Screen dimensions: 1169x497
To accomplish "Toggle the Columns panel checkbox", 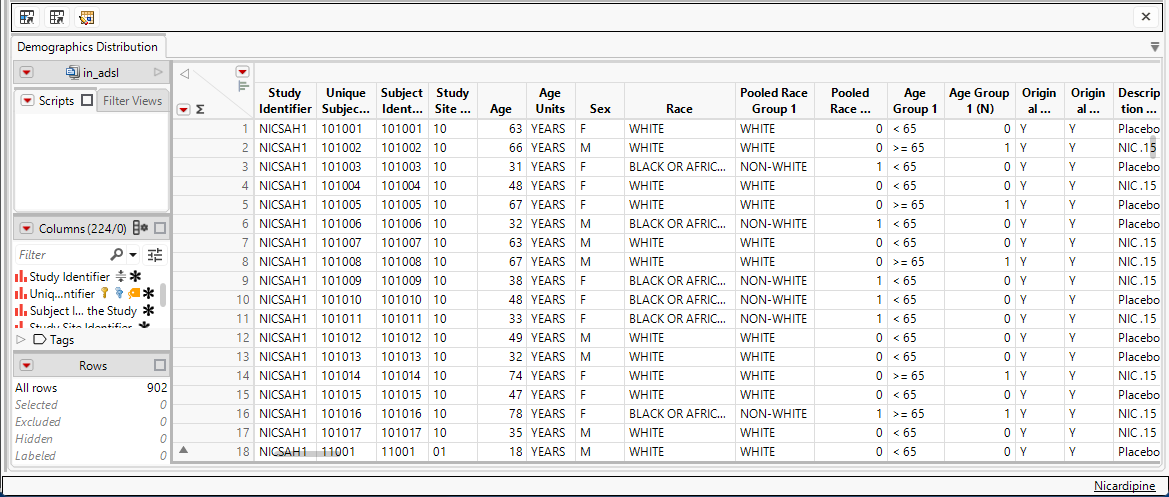I will coord(160,229).
